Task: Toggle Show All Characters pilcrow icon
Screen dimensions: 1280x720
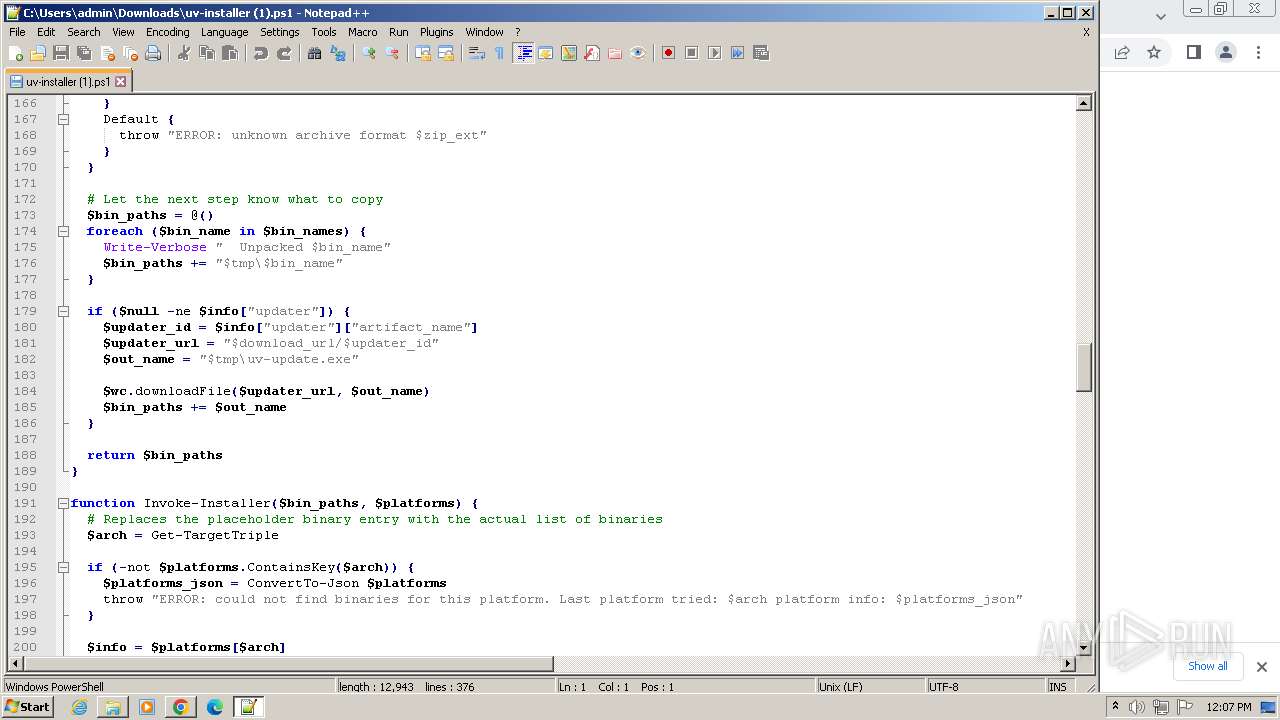Action: (x=500, y=53)
